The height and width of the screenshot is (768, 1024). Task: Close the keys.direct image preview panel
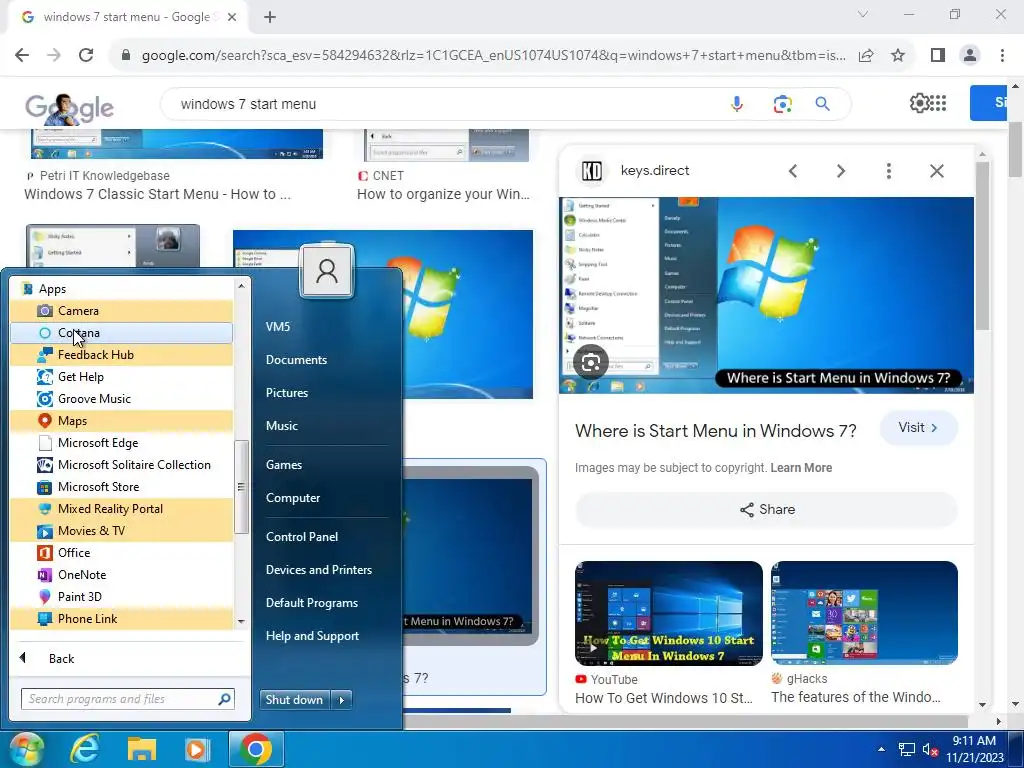click(937, 171)
